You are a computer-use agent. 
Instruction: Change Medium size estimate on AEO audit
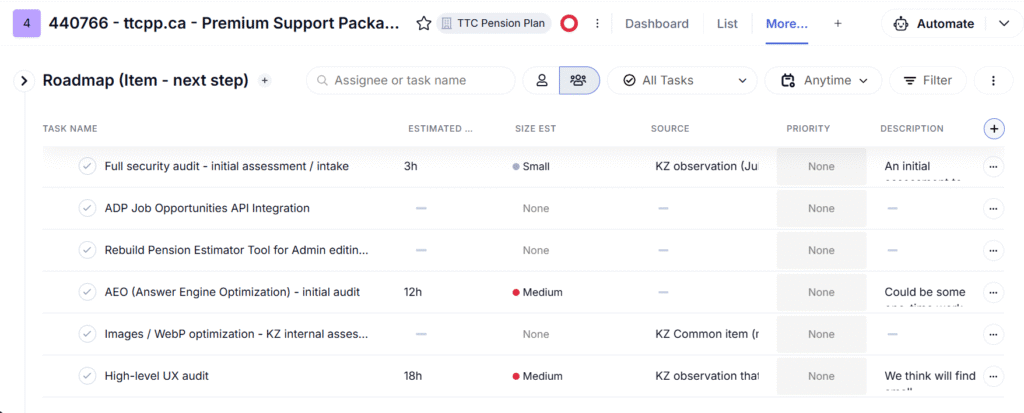pyautogui.click(x=537, y=292)
